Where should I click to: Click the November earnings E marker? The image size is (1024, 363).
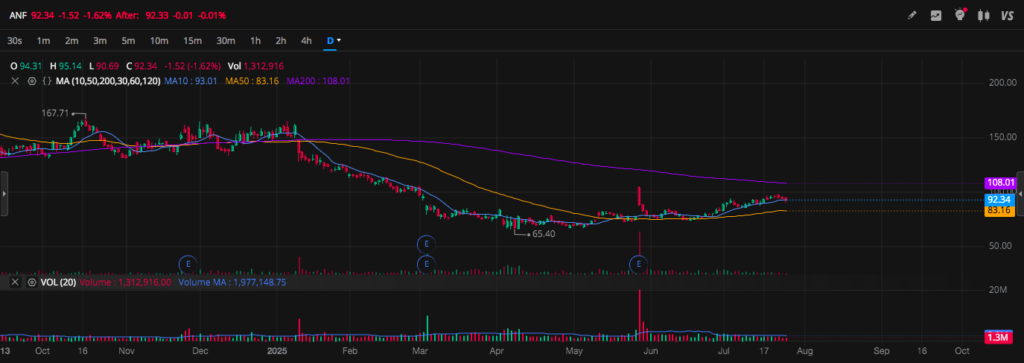click(x=188, y=264)
